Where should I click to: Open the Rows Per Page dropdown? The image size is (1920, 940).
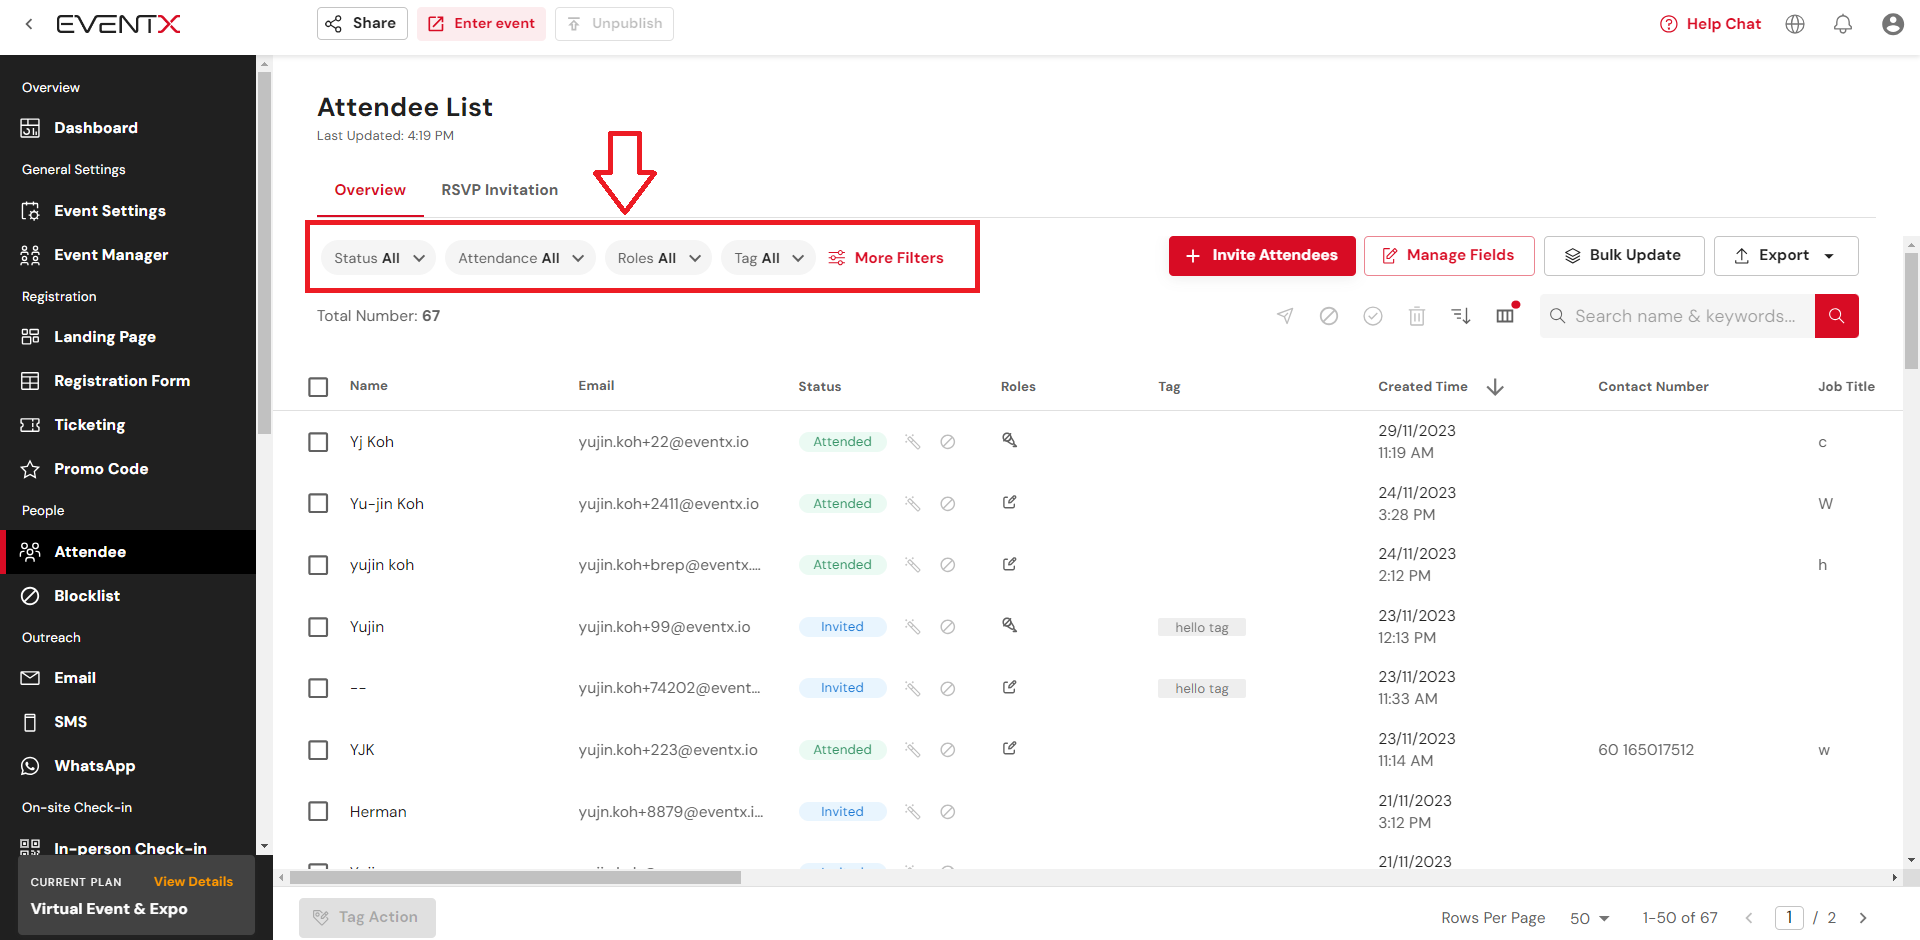click(1589, 918)
